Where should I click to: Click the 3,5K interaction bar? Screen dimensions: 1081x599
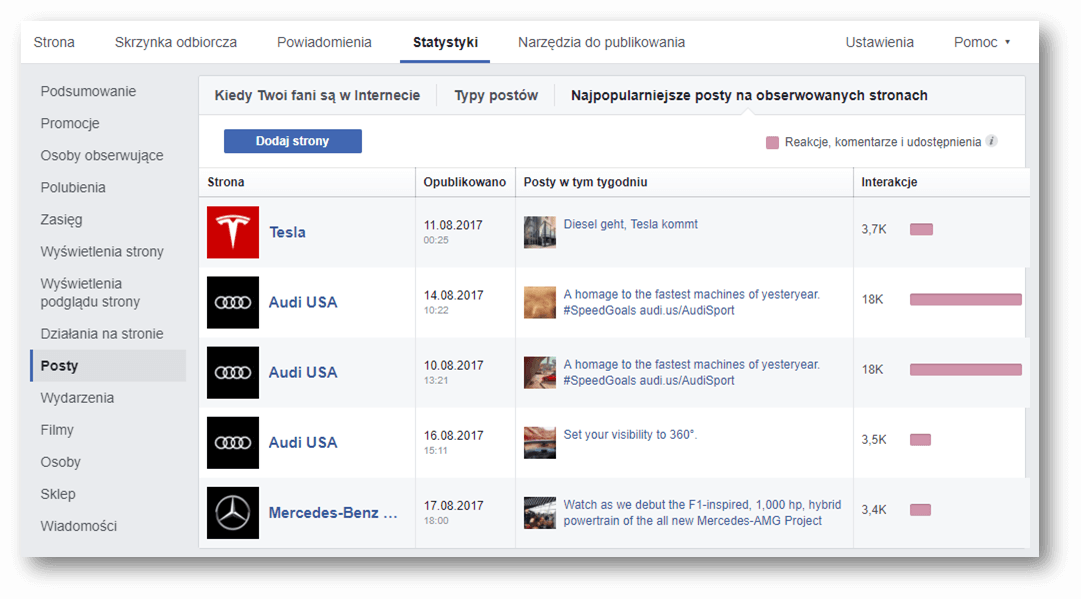point(920,440)
